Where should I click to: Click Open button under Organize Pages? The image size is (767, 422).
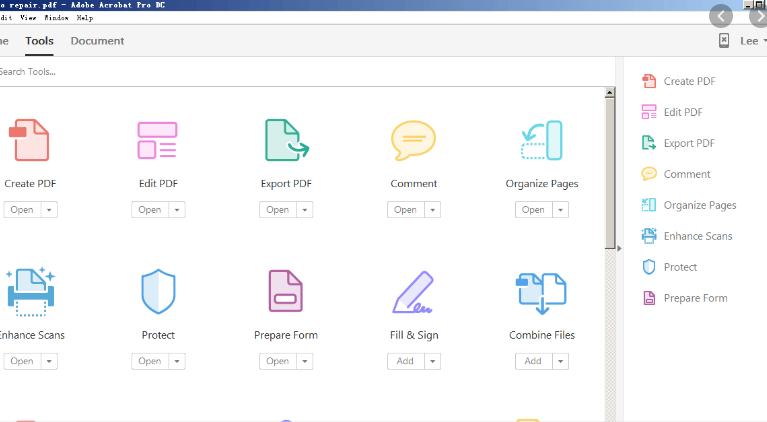click(534, 210)
